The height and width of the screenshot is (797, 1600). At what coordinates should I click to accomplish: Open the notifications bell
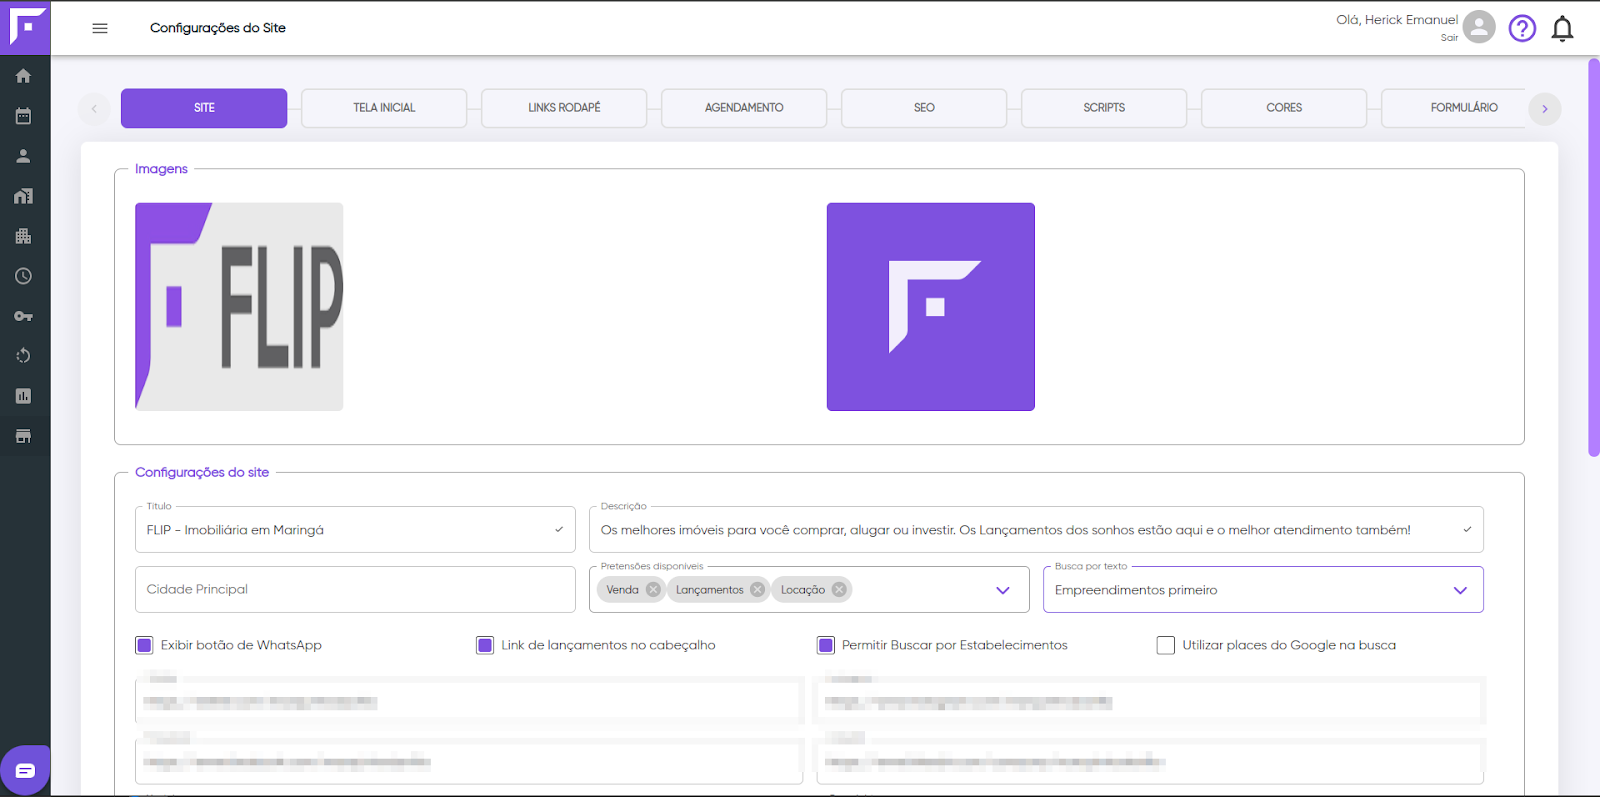click(1562, 28)
